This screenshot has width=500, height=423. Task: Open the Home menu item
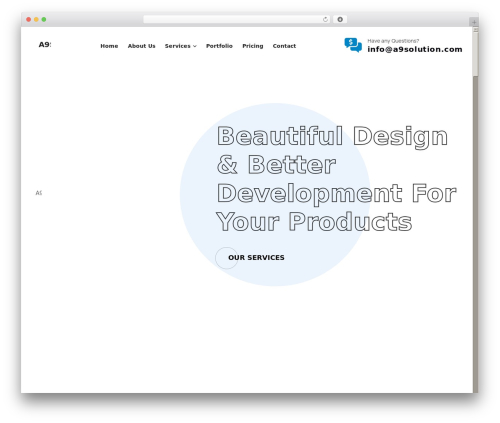pos(109,46)
